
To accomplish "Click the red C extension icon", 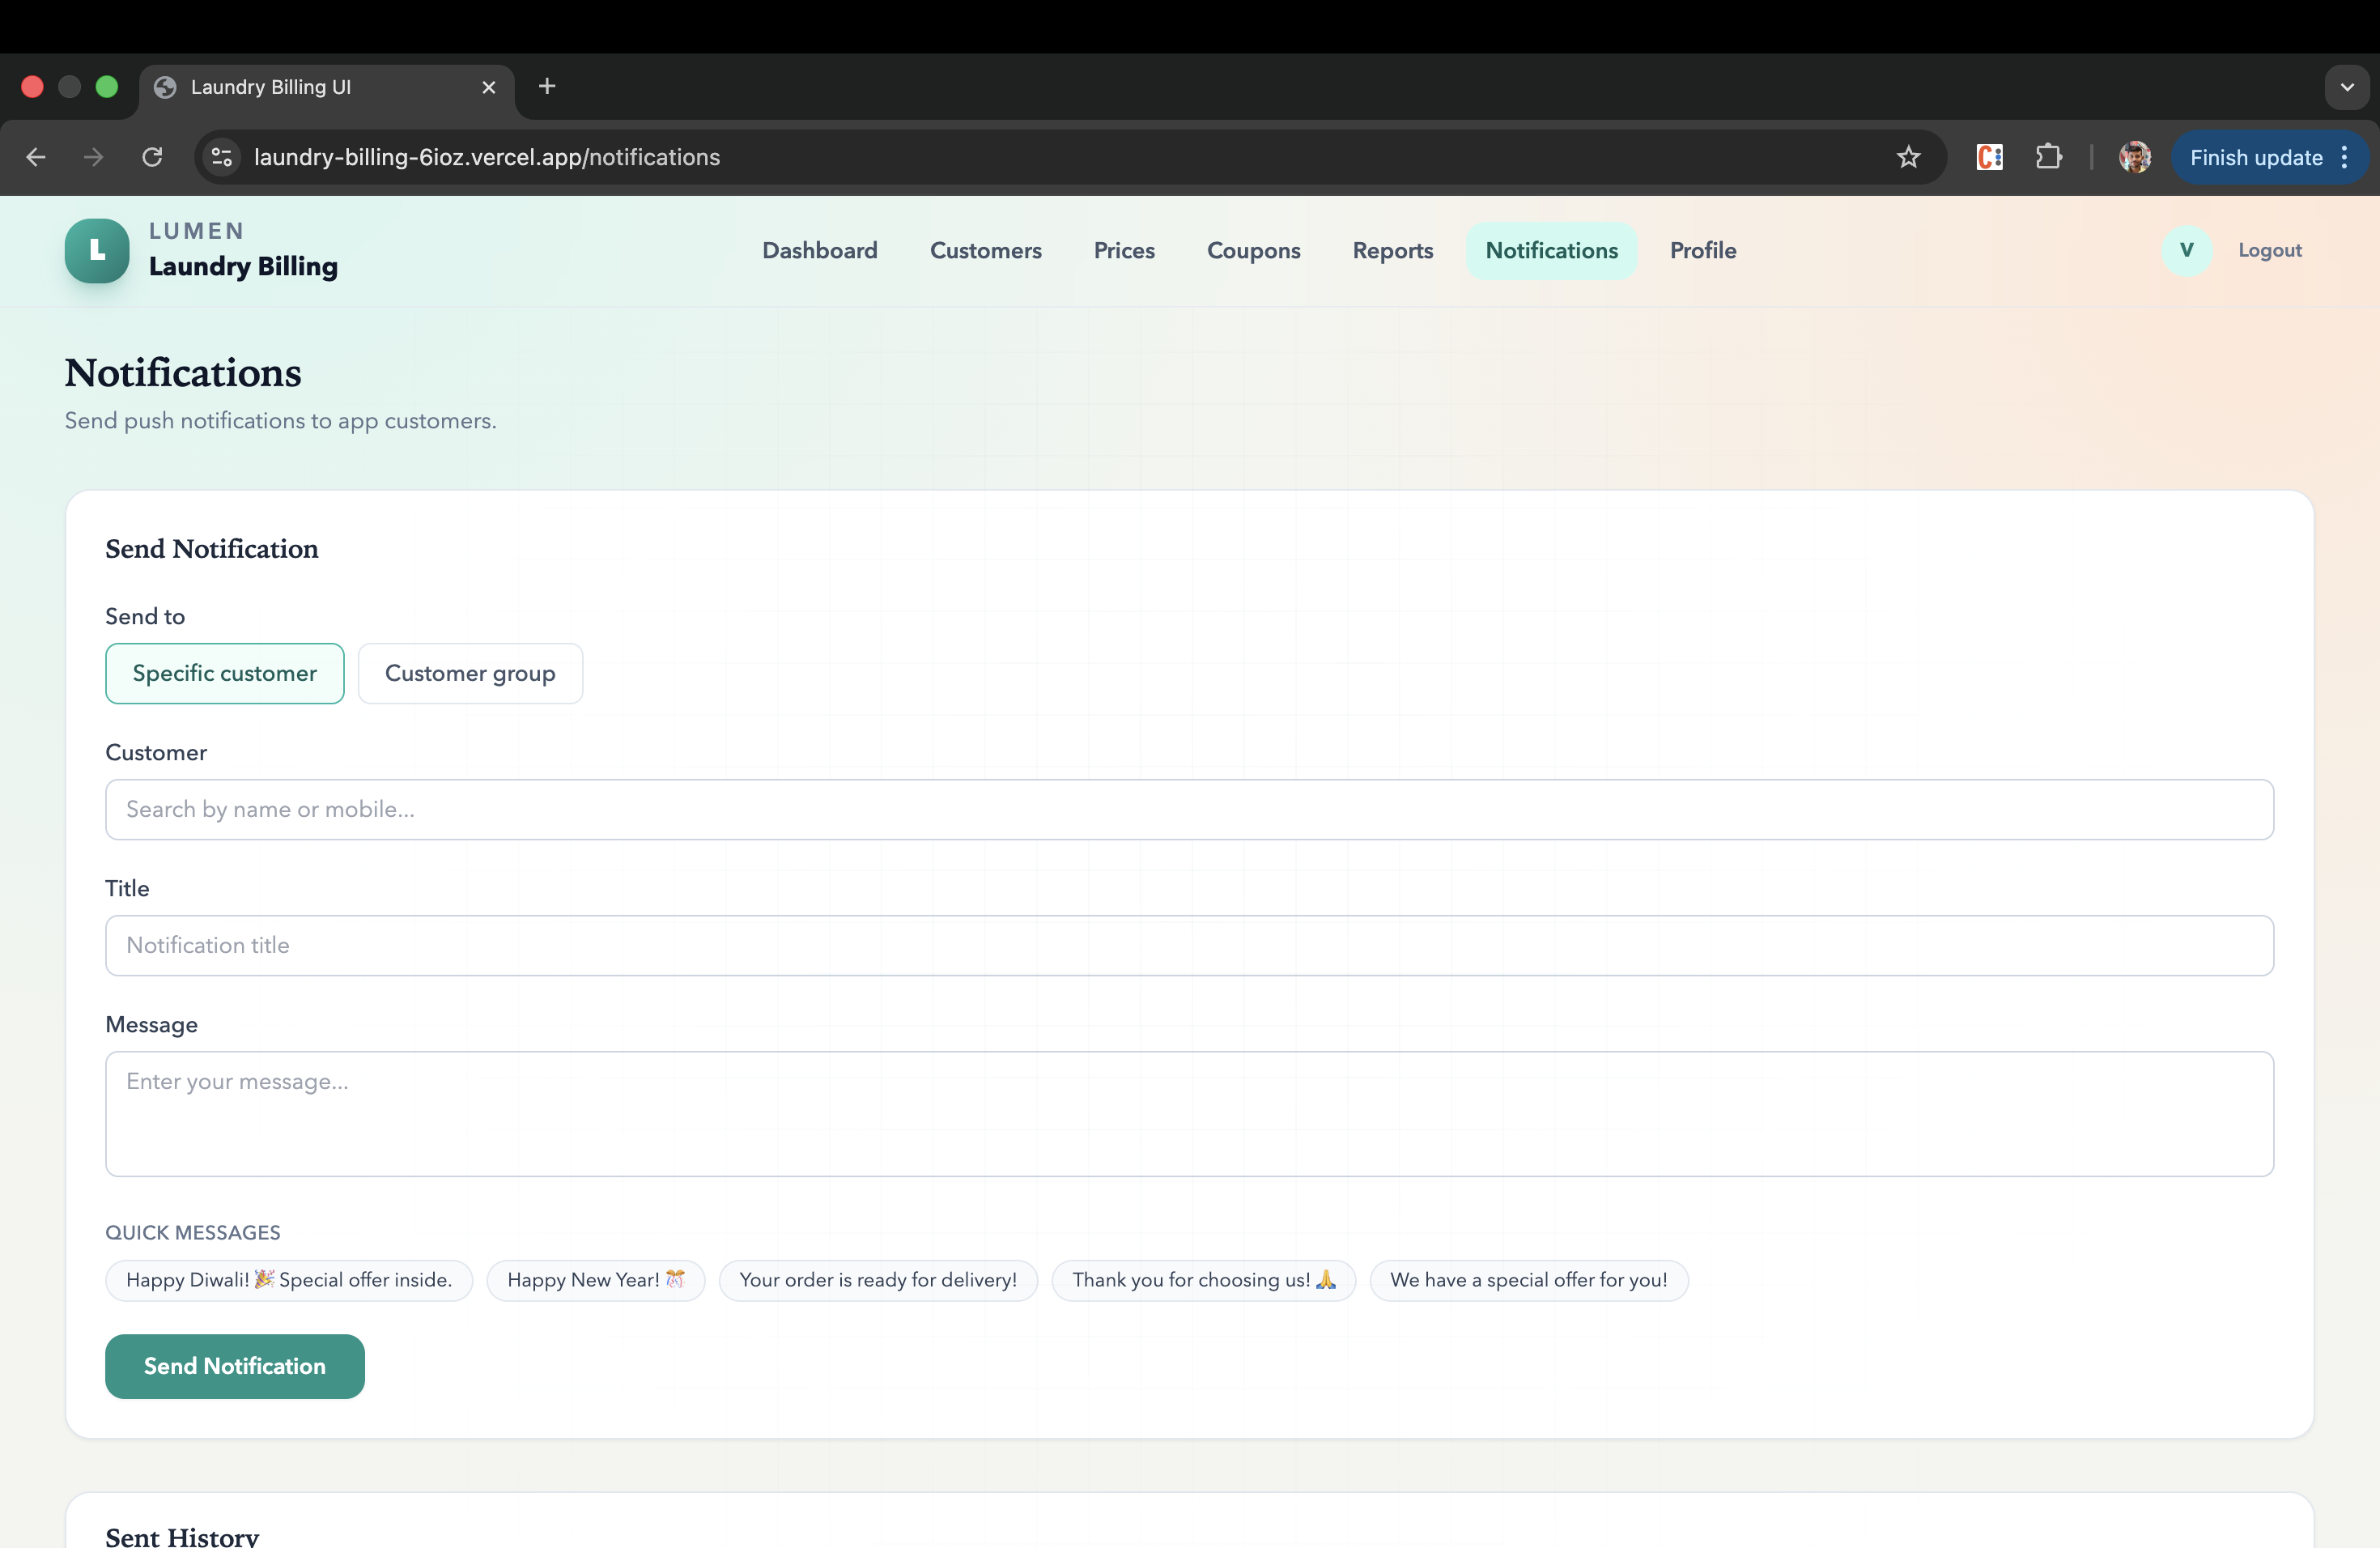I will coord(1989,157).
